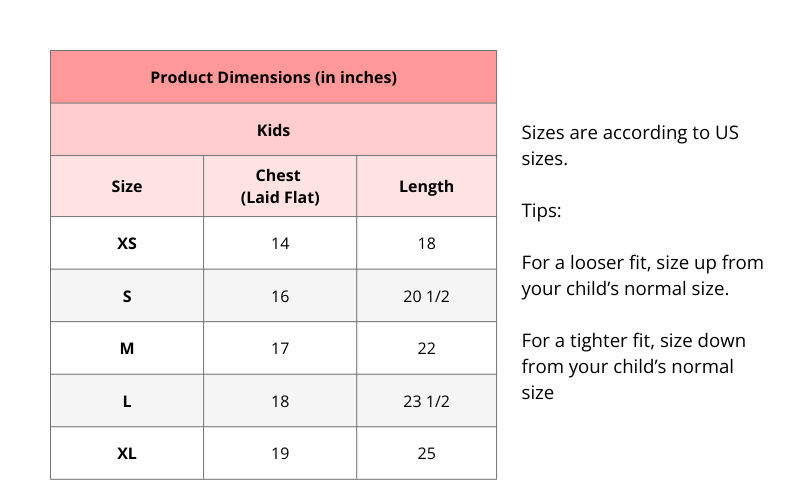
Task: Click the Product Dimensions header cell
Action: pos(273,77)
